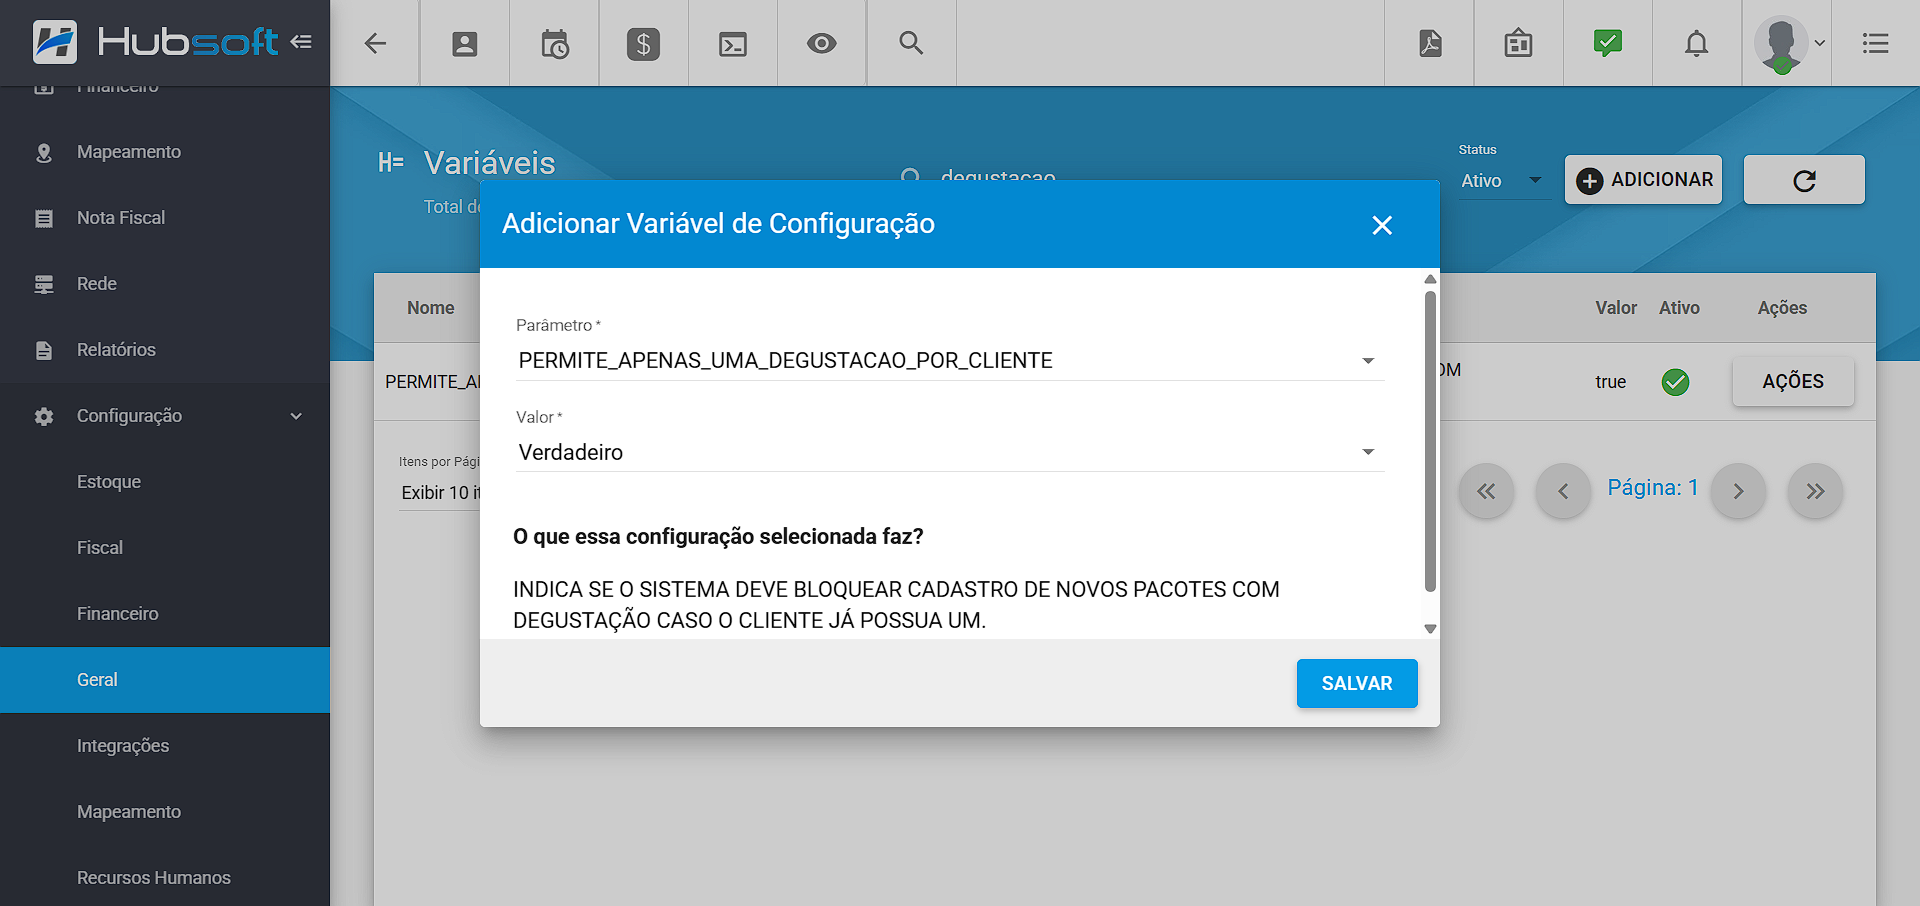Click the refresh button beside Adicionar
This screenshot has height=906, width=1920.
click(1804, 180)
